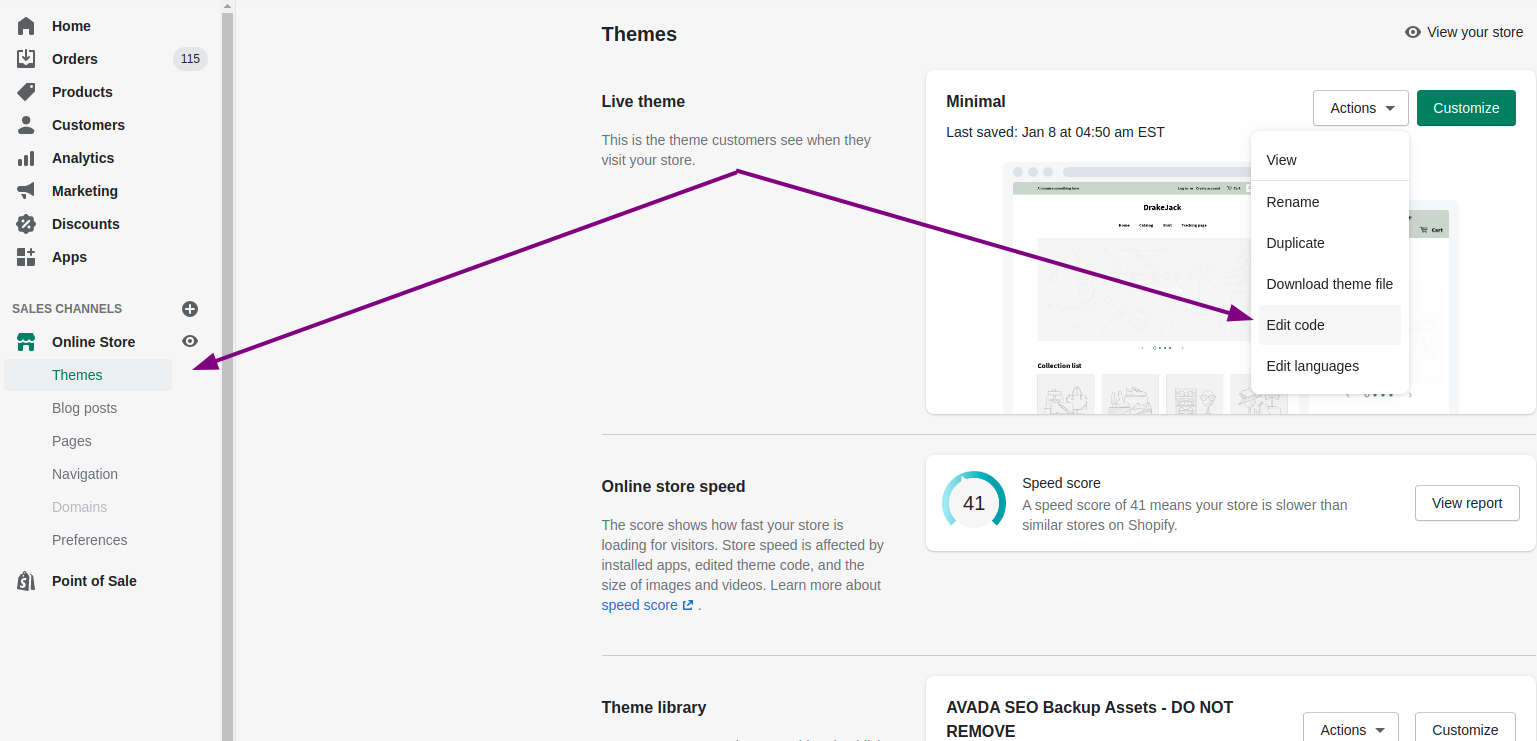Expand Actions dropdown for AVADA SEO theme
Image resolution: width=1537 pixels, height=741 pixels.
click(x=1350, y=730)
